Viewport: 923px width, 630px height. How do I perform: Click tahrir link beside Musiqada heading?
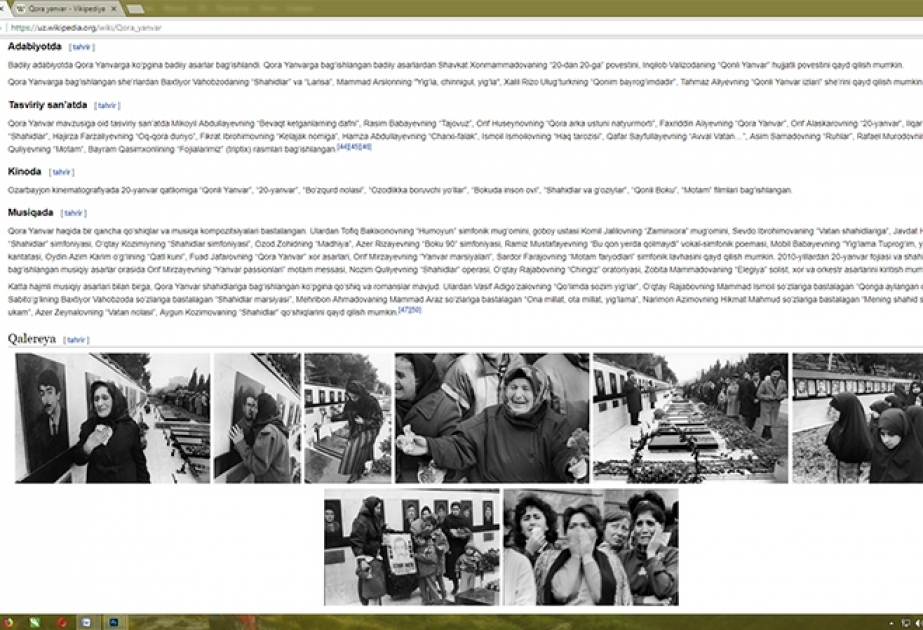point(74,213)
